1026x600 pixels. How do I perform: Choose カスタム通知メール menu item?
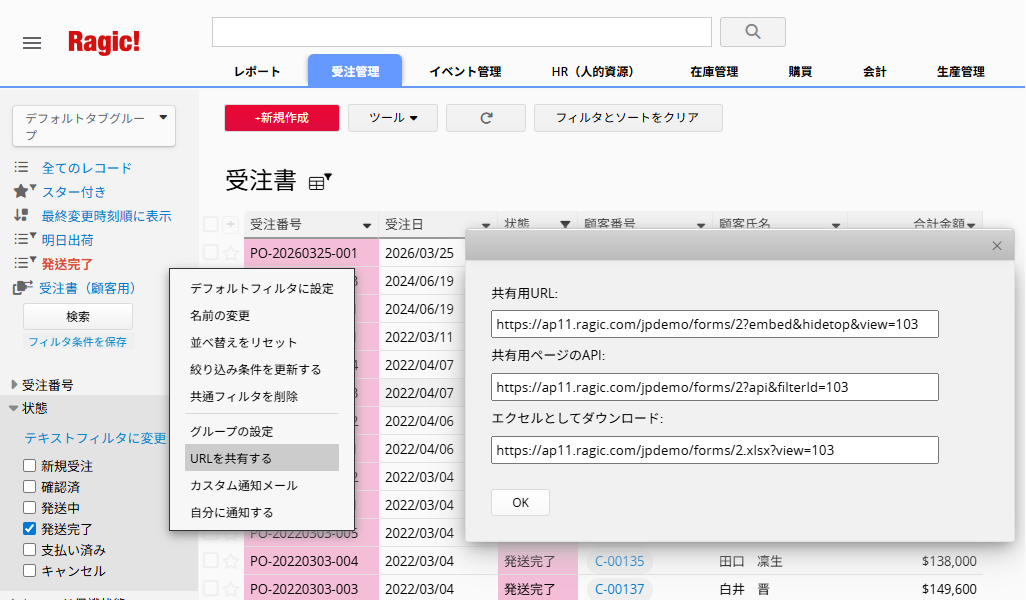point(262,485)
